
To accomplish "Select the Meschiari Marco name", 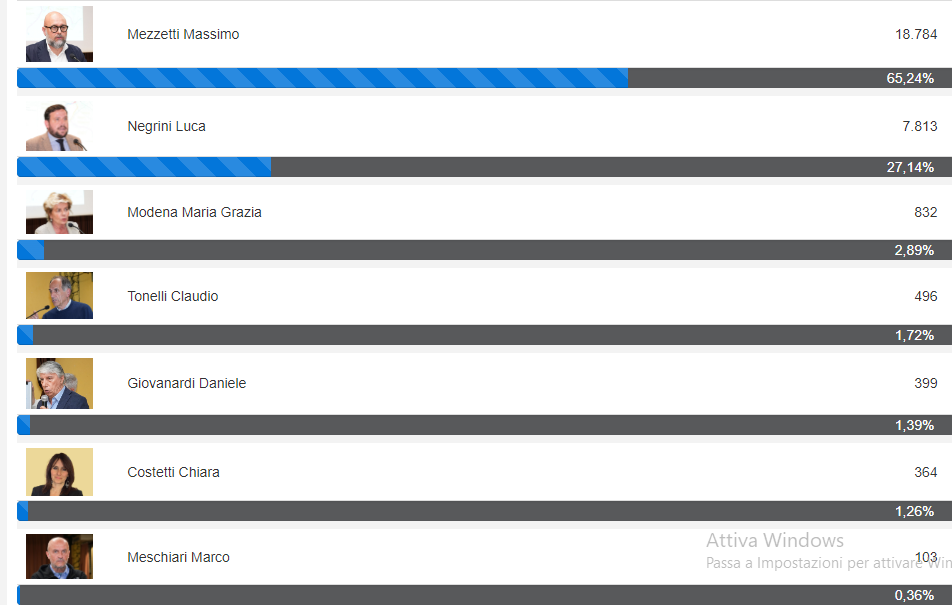I will click(x=178, y=558).
